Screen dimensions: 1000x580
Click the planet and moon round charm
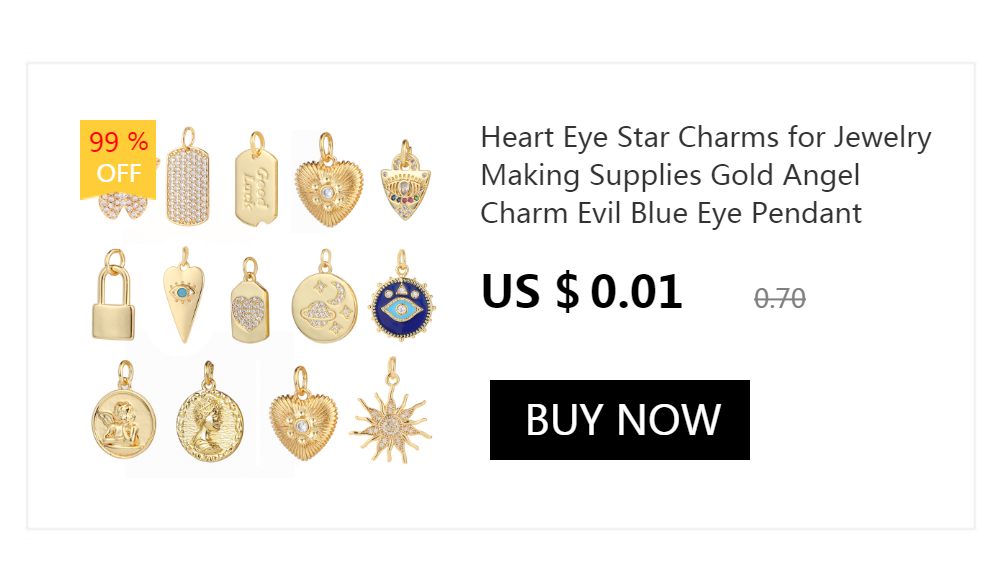click(325, 296)
